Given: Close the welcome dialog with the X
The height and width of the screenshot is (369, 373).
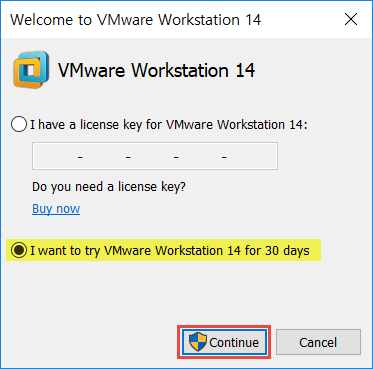Looking at the screenshot, I should tap(351, 20).
